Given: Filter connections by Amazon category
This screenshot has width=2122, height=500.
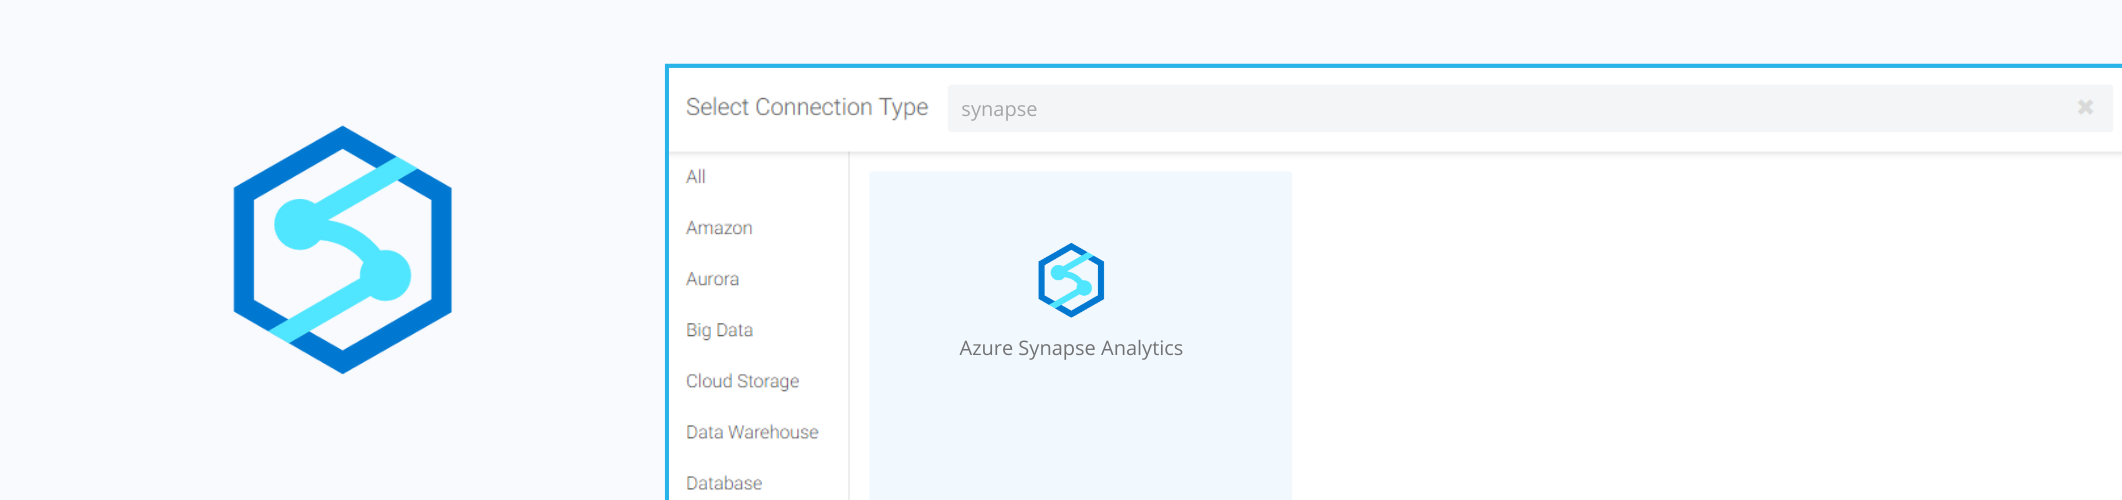Looking at the screenshot, I should [x=719, y=228].
